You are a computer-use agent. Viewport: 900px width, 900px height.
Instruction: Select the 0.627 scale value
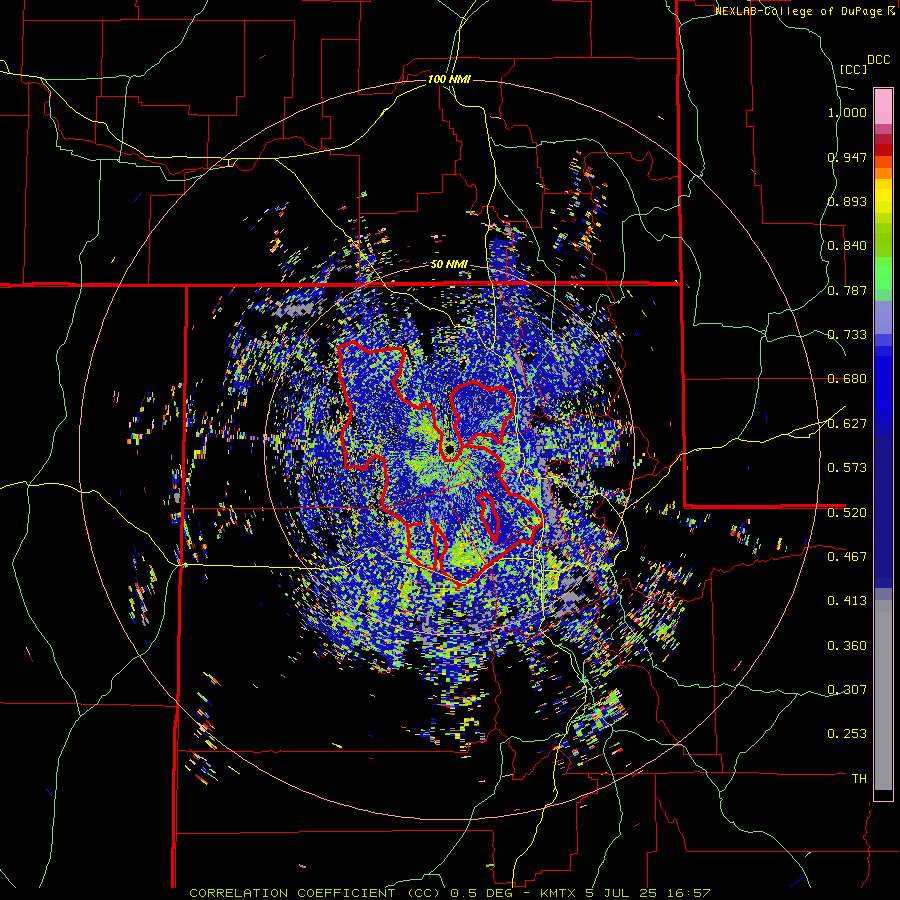coord(847,424)
